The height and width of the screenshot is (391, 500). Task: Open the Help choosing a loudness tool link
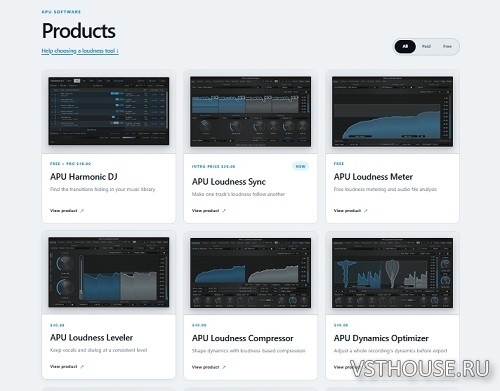(80, 51)
